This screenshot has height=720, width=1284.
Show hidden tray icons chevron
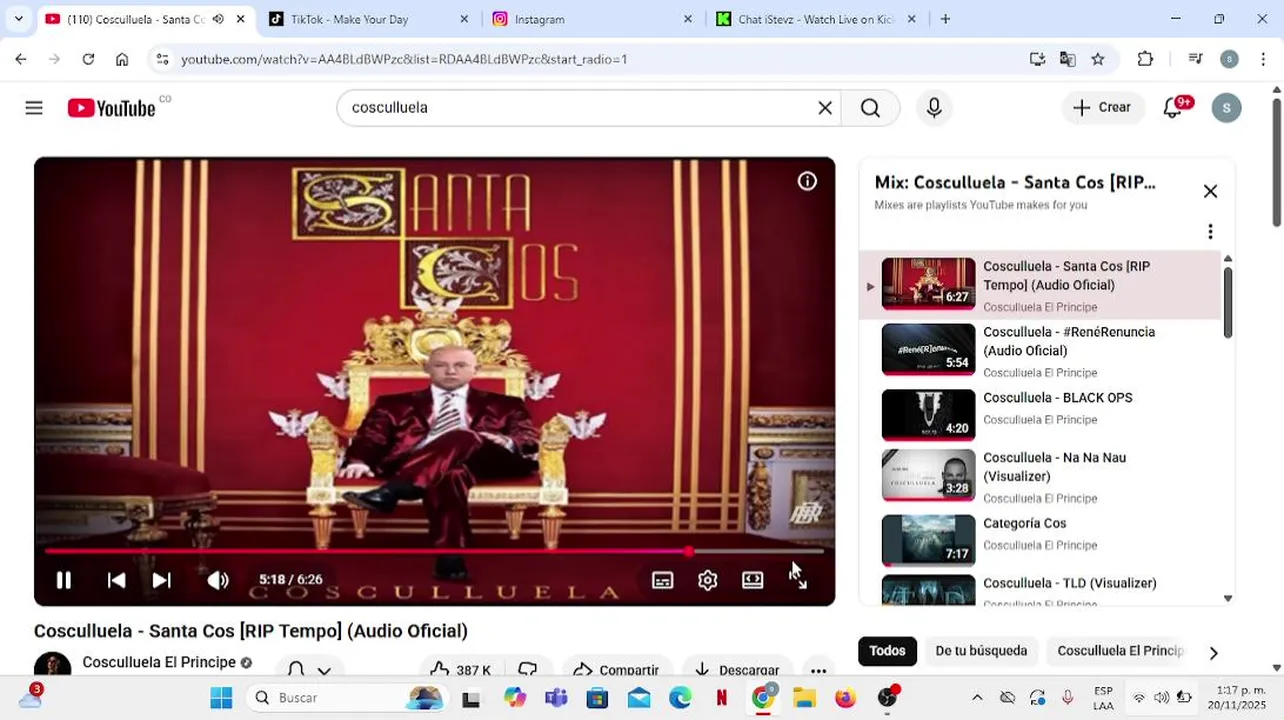click(x=977, y=697)
